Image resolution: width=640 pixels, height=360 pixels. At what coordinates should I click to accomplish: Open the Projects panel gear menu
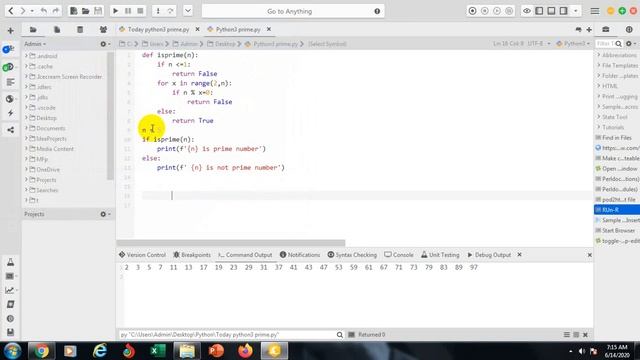coord(105,214)
